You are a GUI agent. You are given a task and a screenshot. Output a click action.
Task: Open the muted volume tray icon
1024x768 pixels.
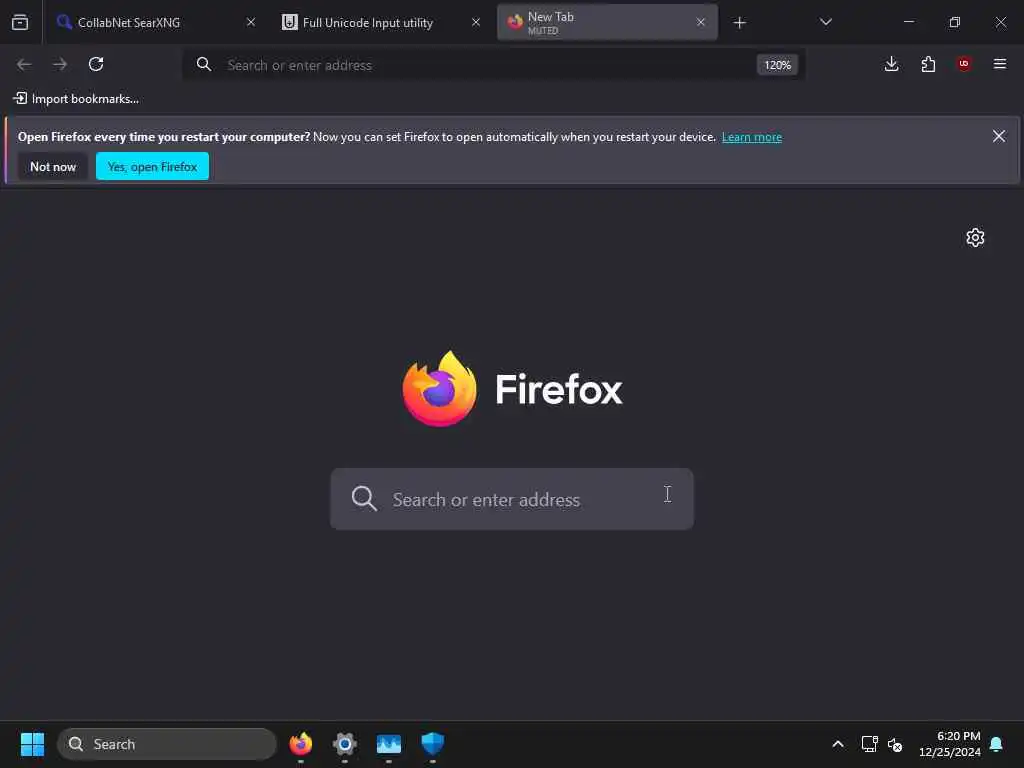(895, 744)
